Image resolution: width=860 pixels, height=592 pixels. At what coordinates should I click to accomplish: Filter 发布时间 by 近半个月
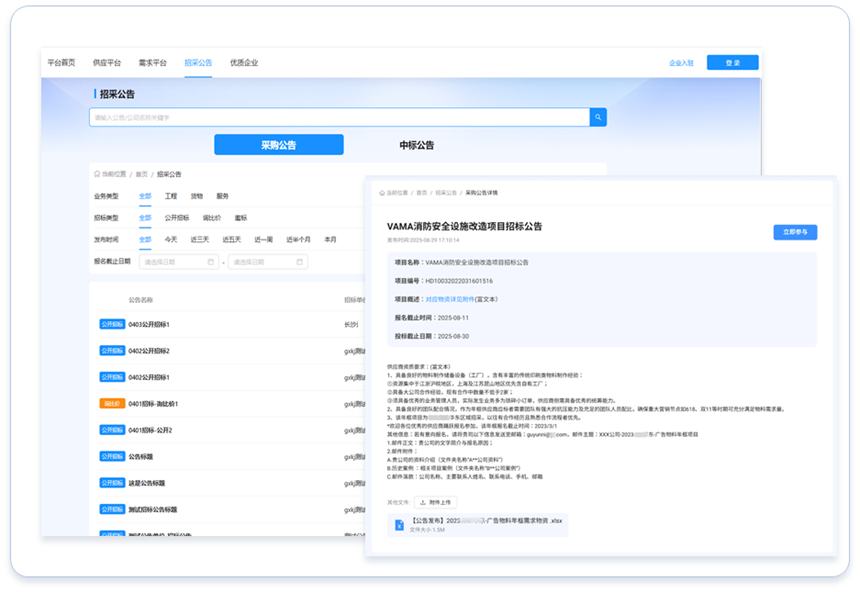tap(298, 240)
